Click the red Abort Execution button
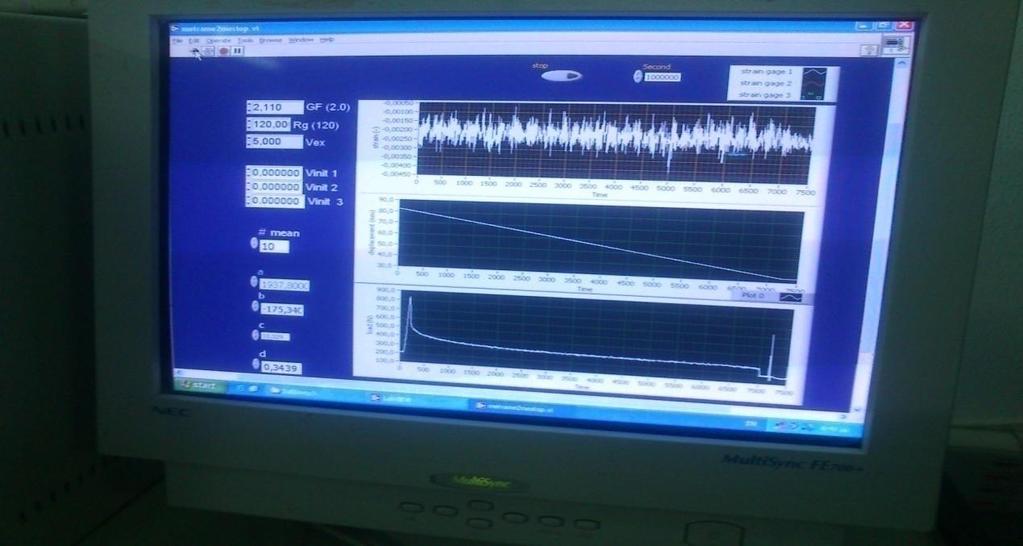1023x546 pixels. coord(223,50)
